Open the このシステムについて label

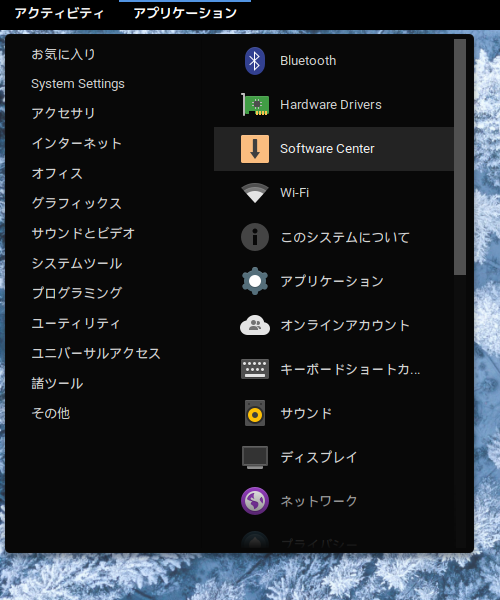(x=345, y=237)
